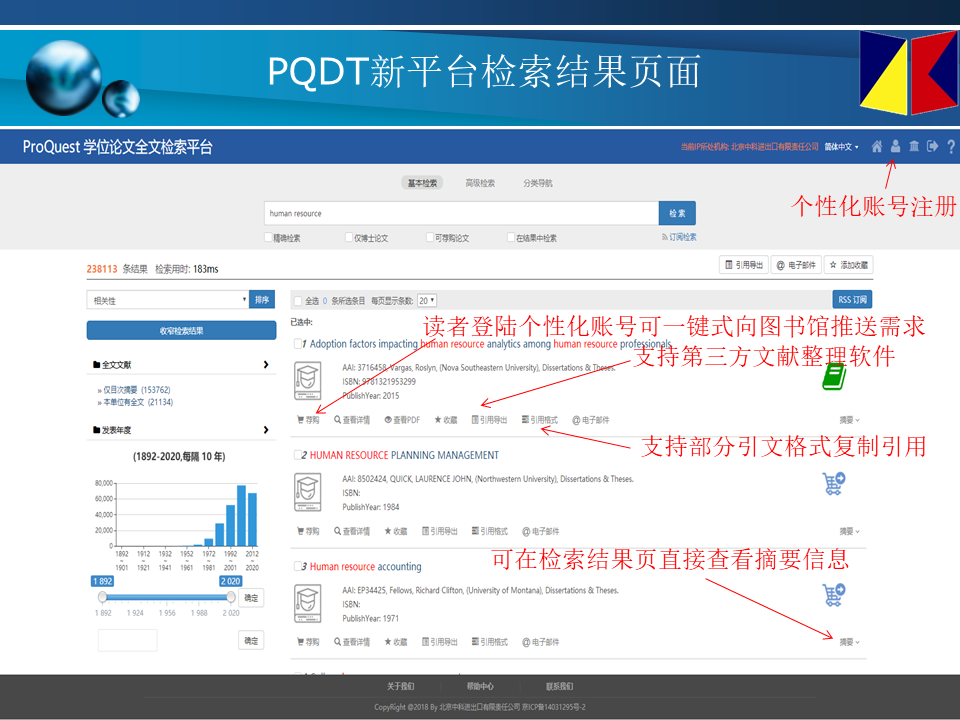Click the RSS 订阅 button

[x=852, y=299]
